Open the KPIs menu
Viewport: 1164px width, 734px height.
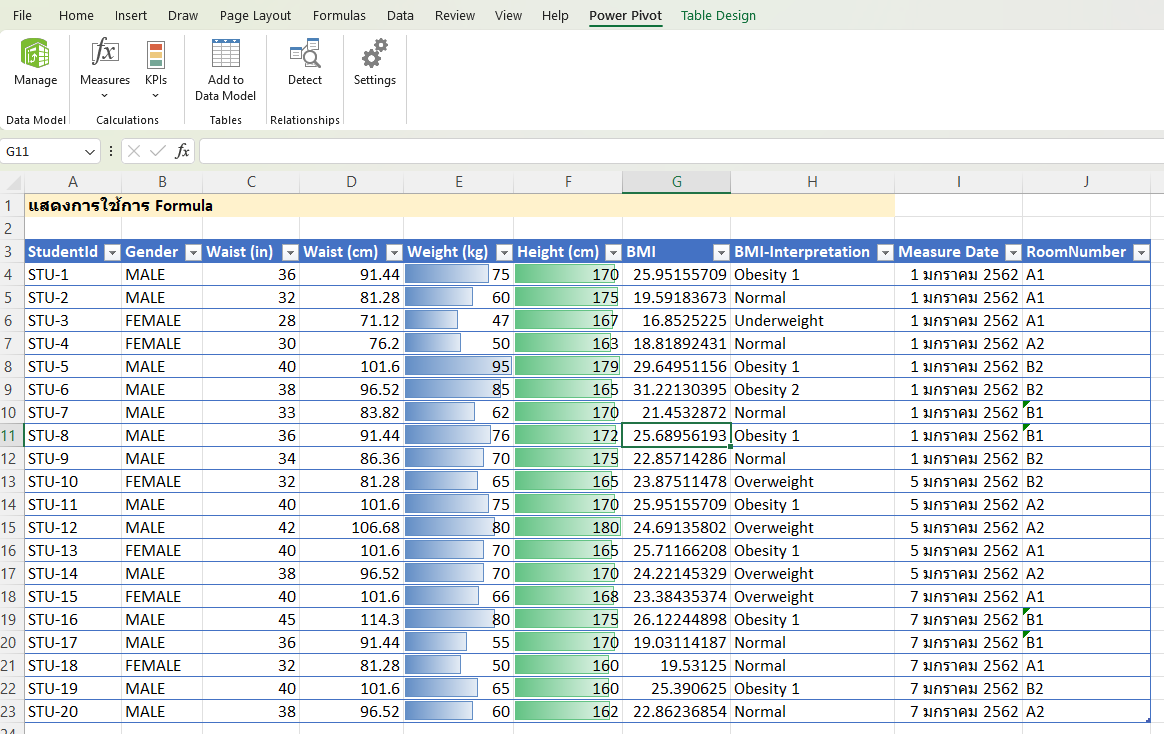click(x=156, y=68)
